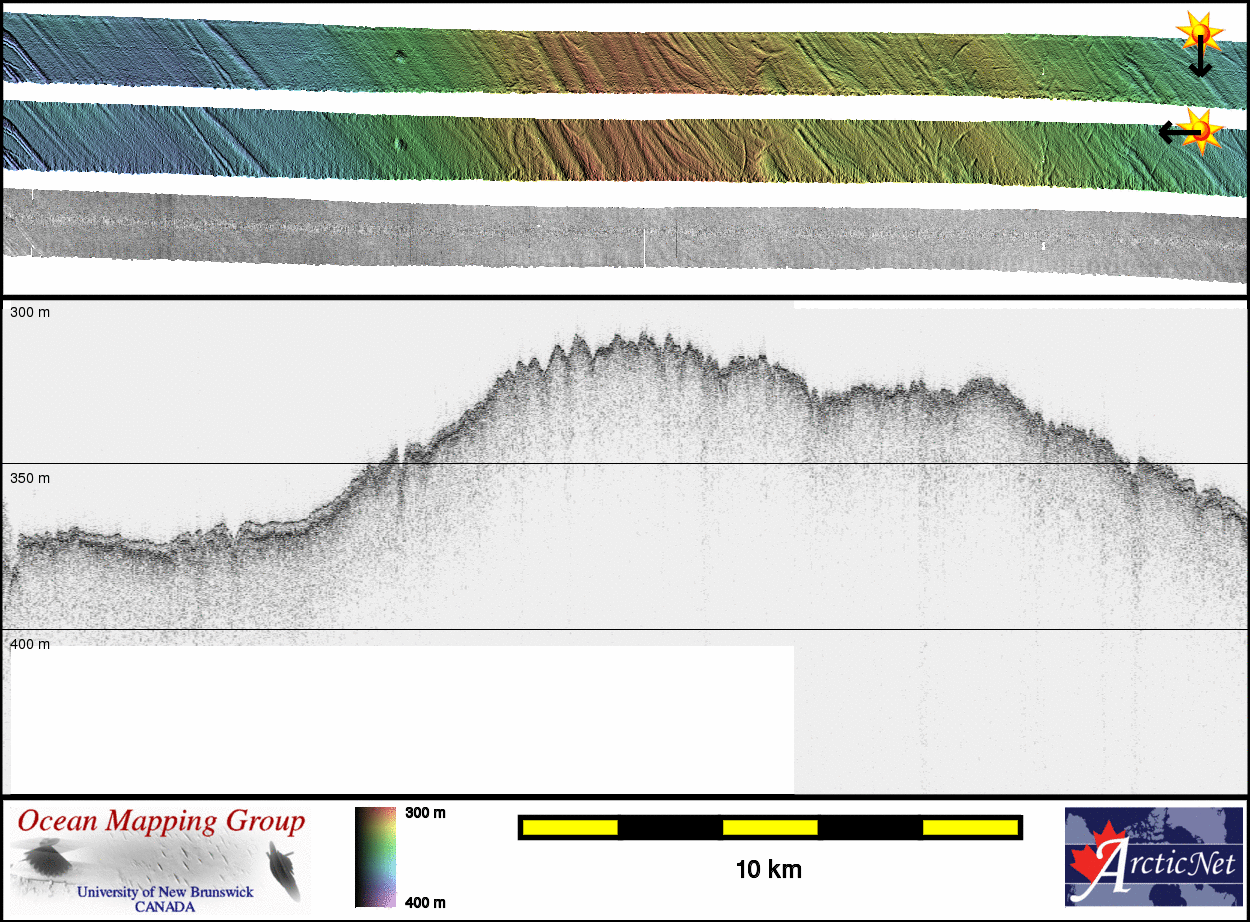Click the University of New Brunswick text

click(165, 892)
